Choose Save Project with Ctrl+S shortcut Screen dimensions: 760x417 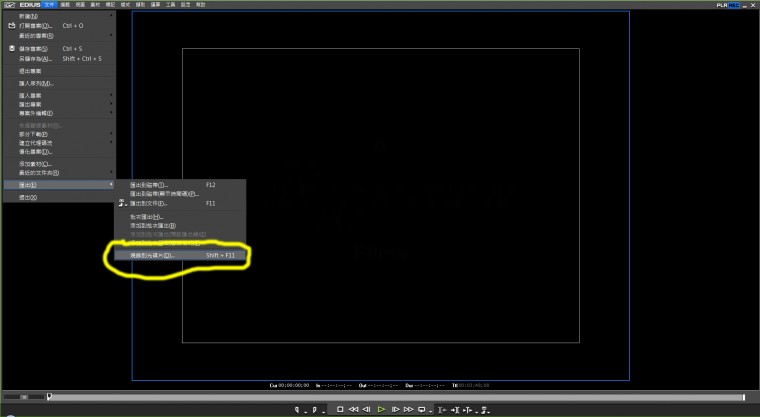point(59,48)
